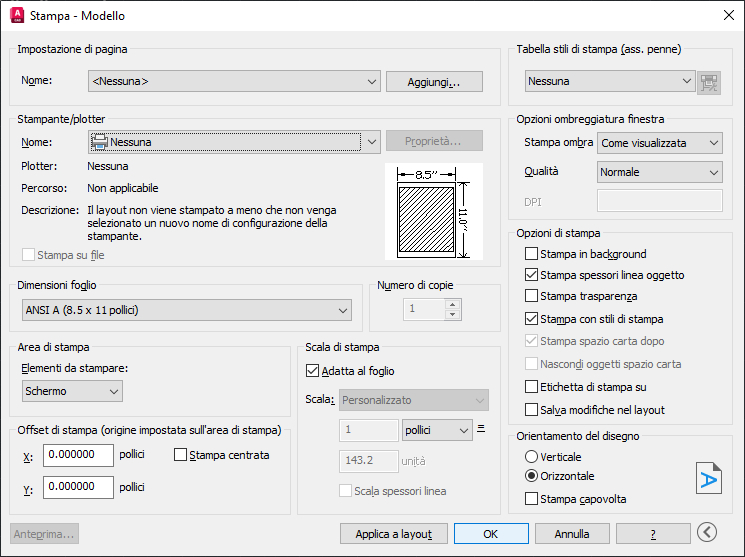Expand the Elementi da stampare dropdown
The height and width of the screenshot is (557, 745).
point(71,391)
